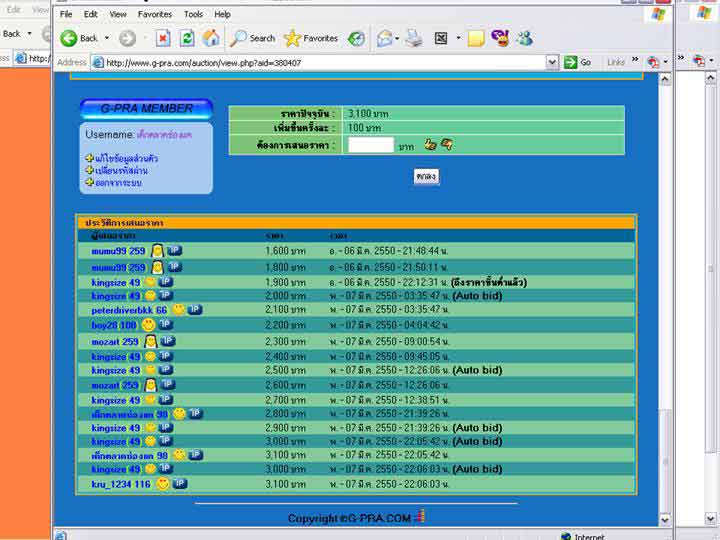The image size is (720, 540).
Task: Click the ตกลง submit button
Action: coord(427,176)
